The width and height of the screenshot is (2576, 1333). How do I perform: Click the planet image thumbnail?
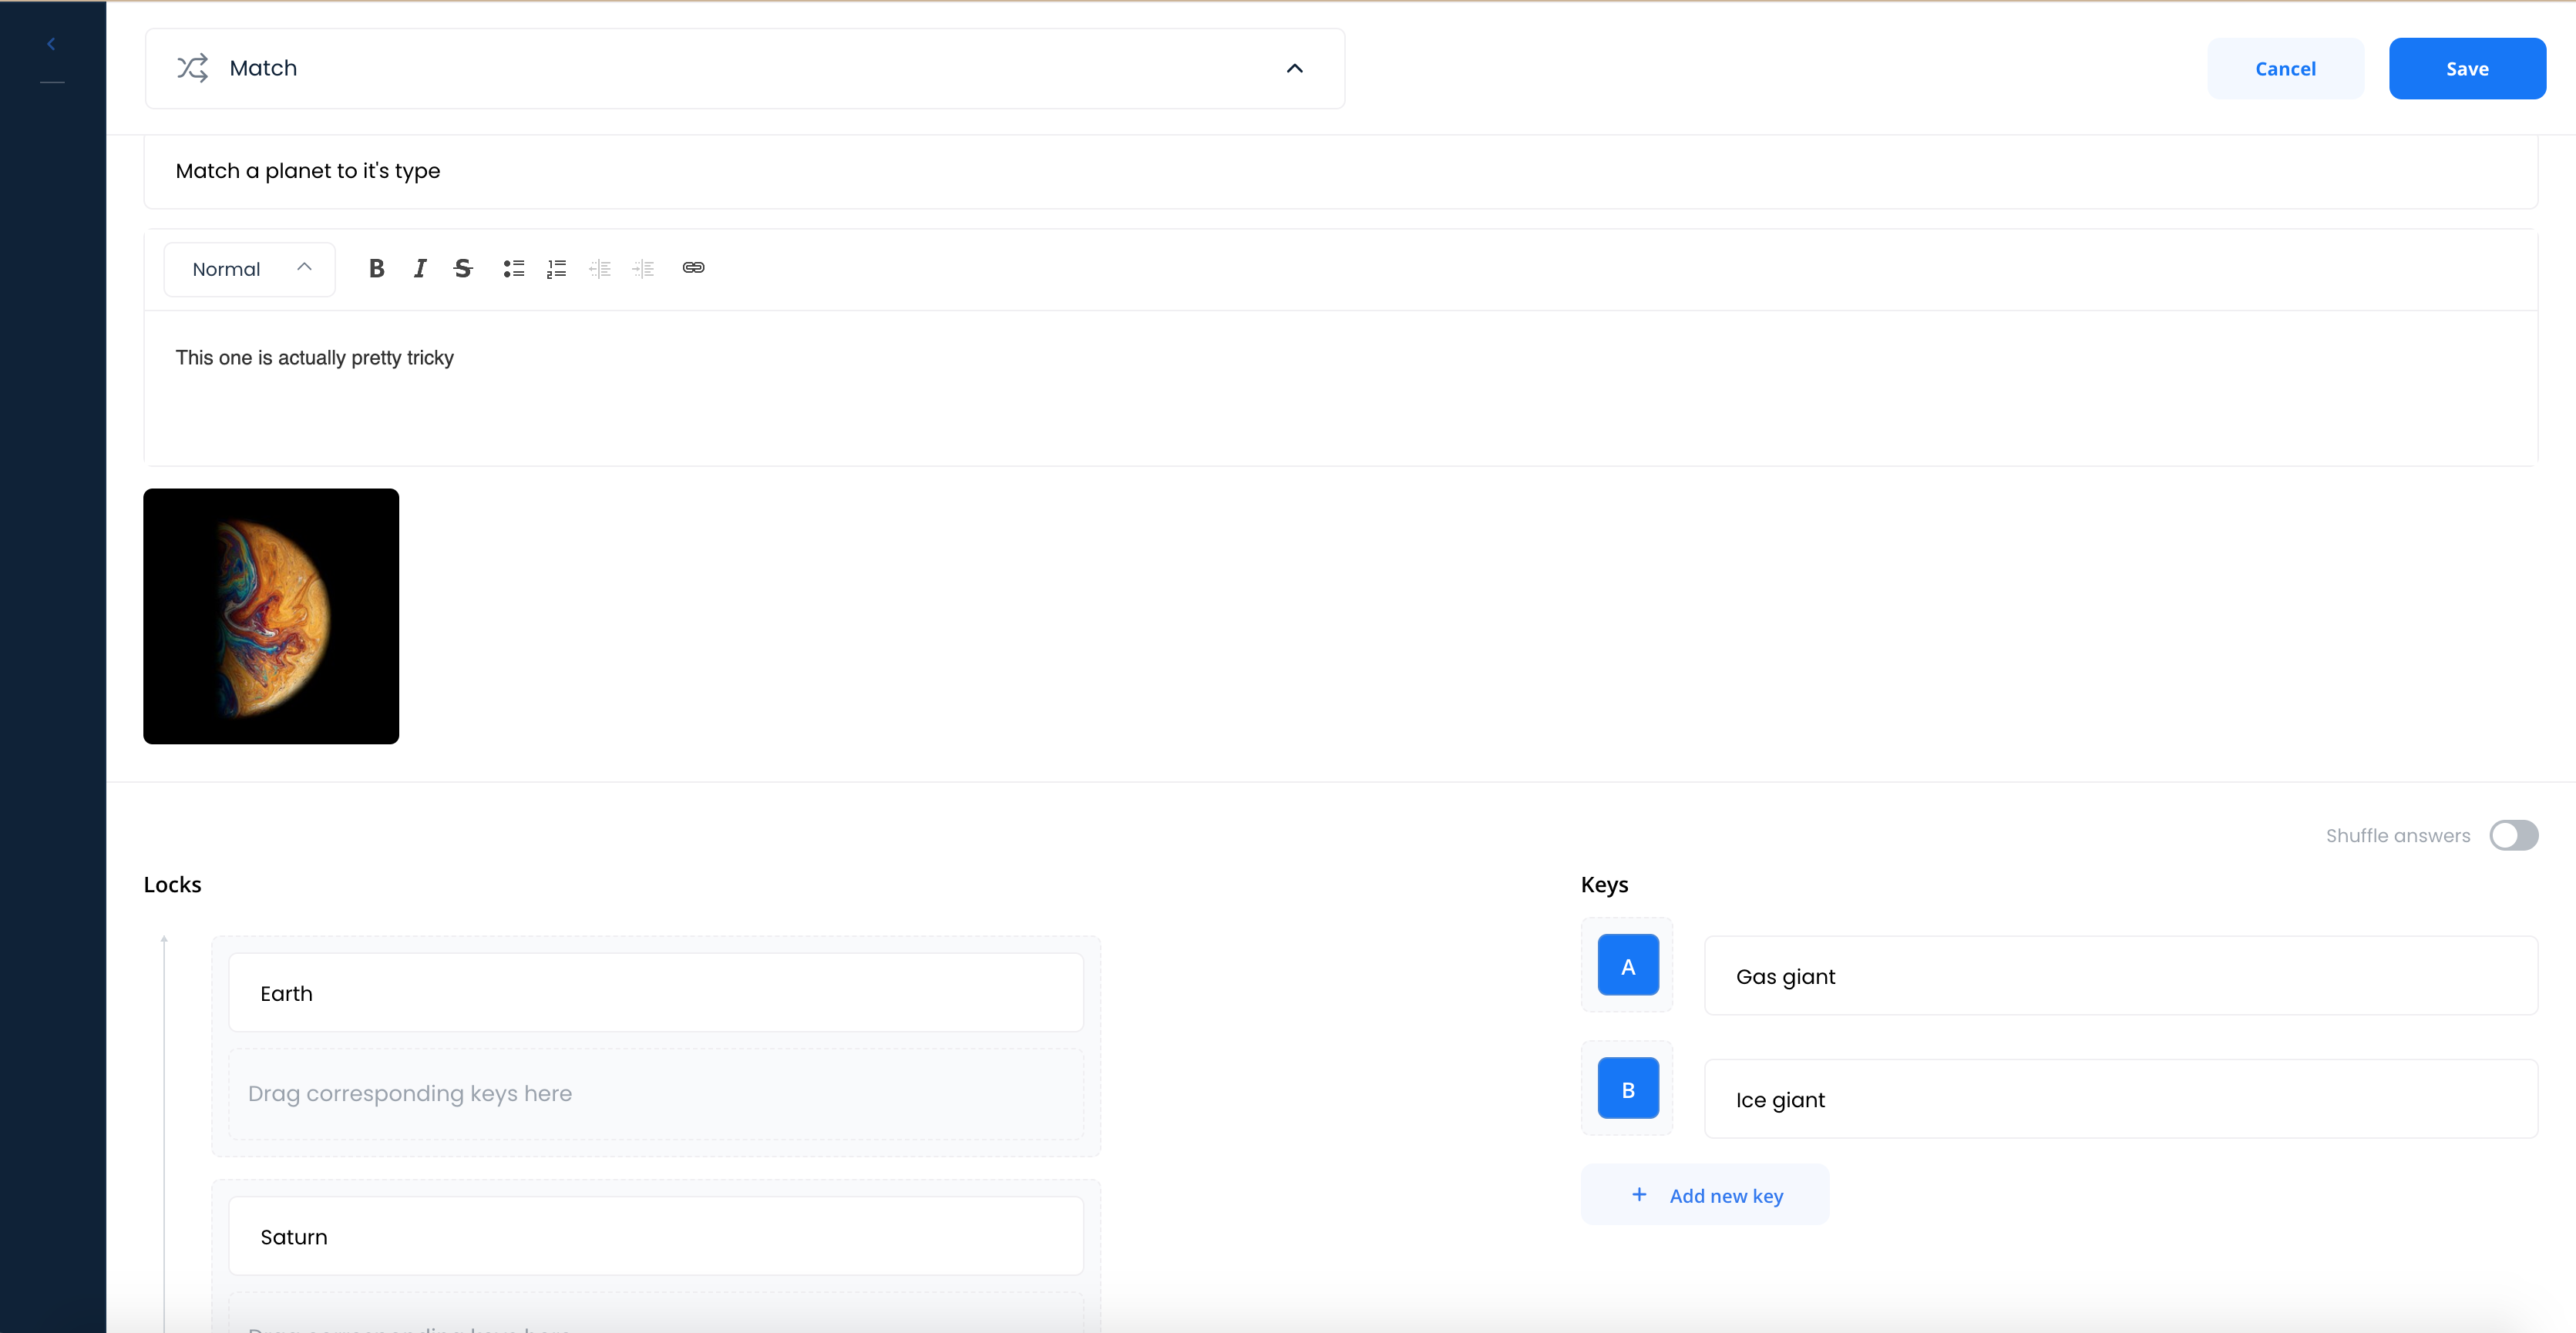271,616
